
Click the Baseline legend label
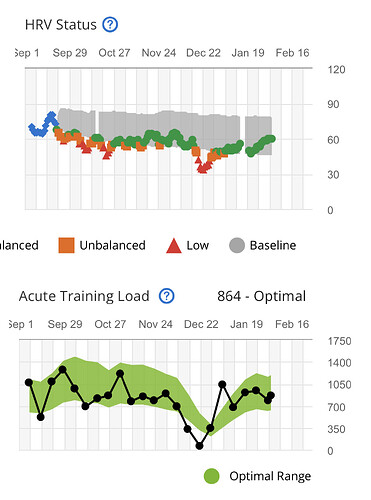coord(273,245)
